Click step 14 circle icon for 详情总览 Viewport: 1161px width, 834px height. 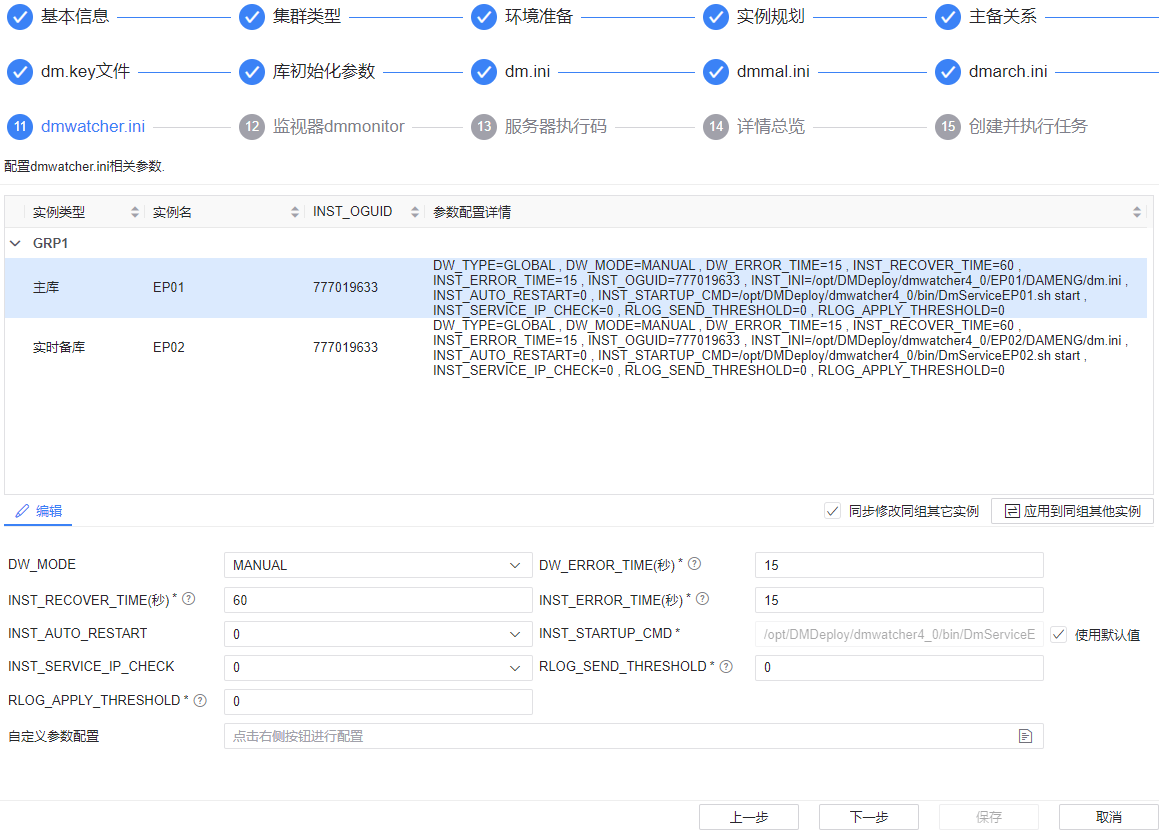(716, 127)
